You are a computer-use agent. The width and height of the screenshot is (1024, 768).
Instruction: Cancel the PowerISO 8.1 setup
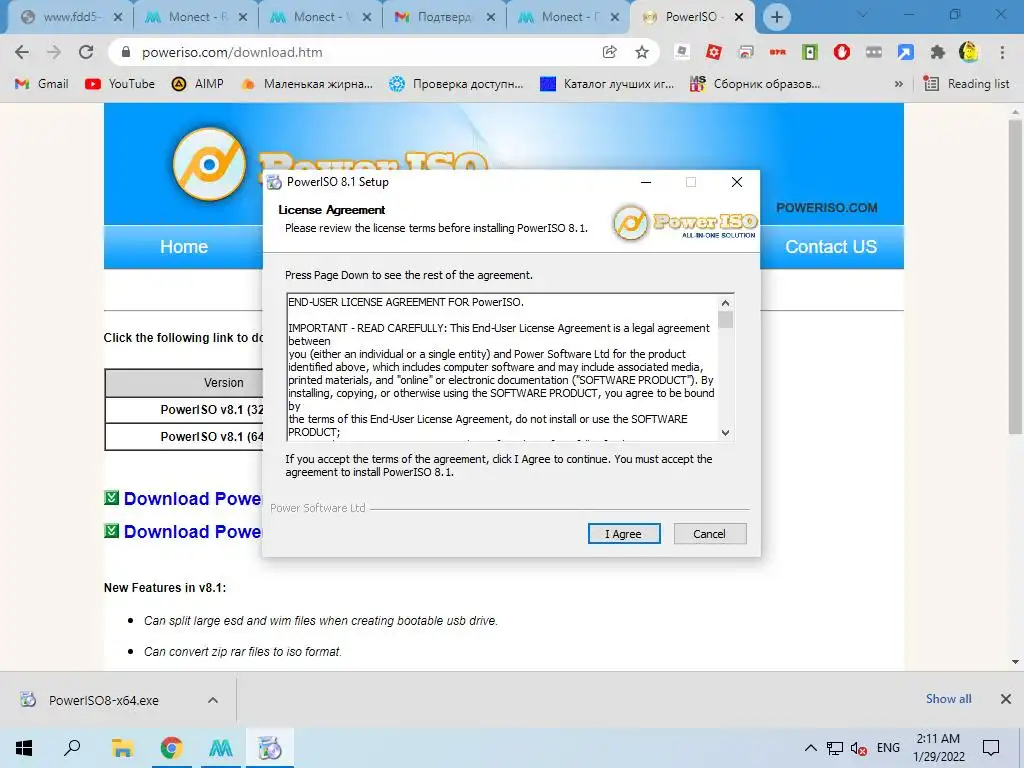point(710,534)
